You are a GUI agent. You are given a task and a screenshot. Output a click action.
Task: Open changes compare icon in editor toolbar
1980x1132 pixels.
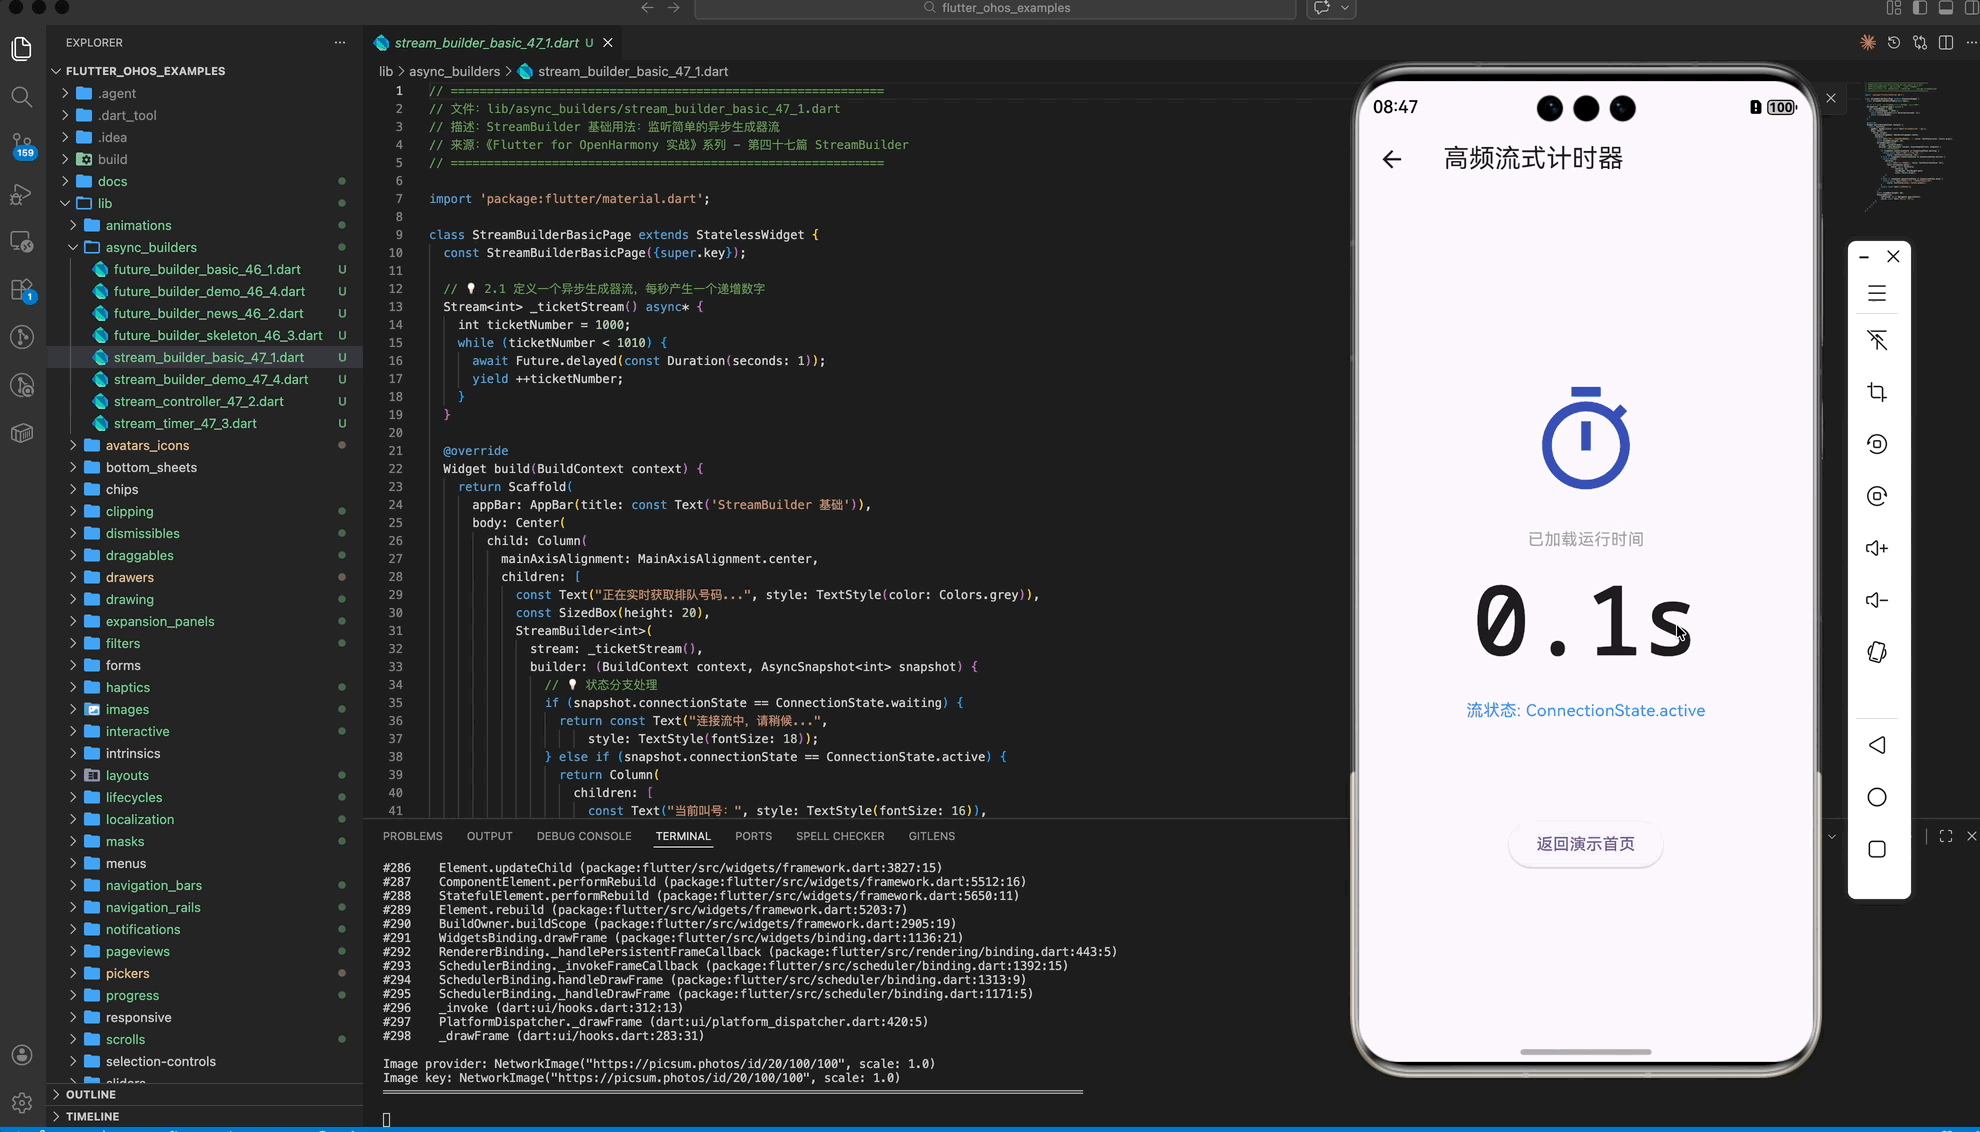[1920, 43]
